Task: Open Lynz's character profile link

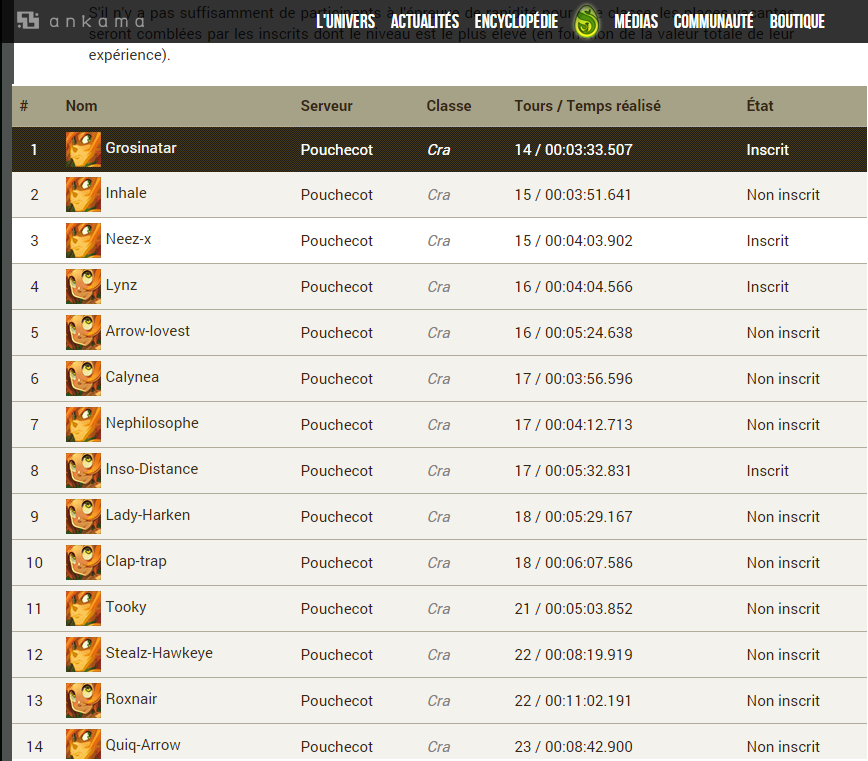Action: point(121,285)
